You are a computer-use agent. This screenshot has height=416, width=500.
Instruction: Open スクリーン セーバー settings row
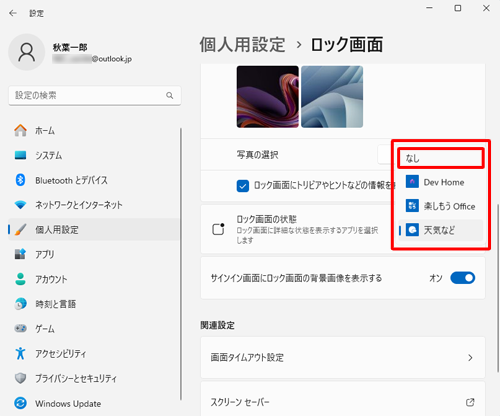(343, 399)
